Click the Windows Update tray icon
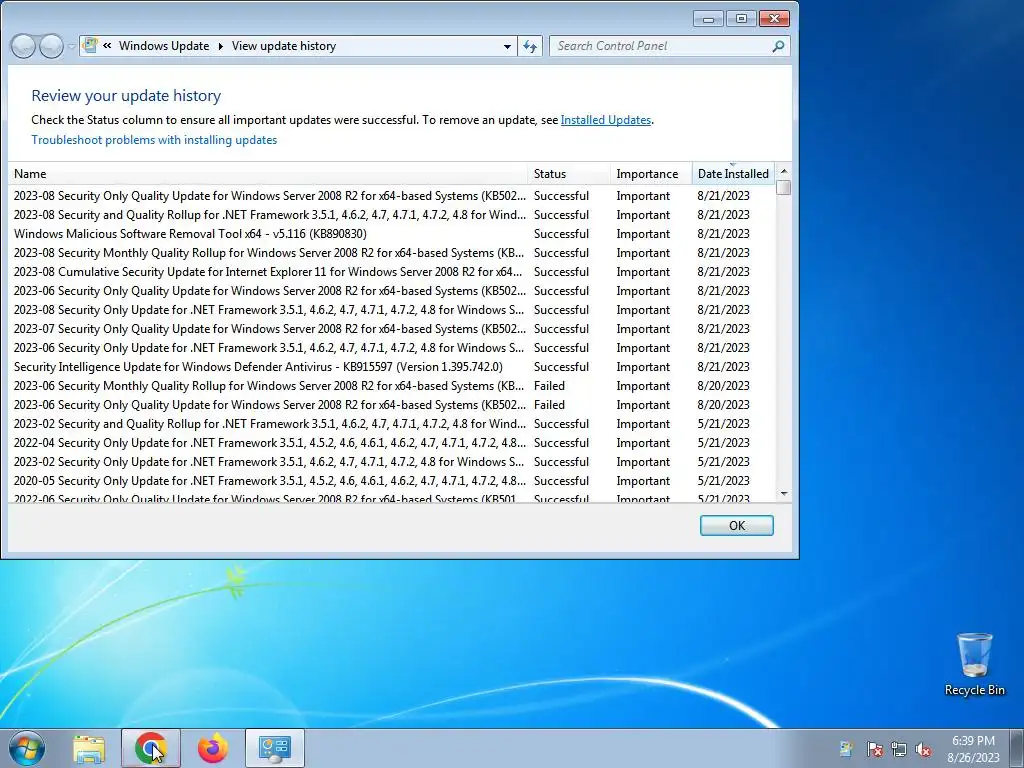1024x768 pixels. [x=846, y=749]
